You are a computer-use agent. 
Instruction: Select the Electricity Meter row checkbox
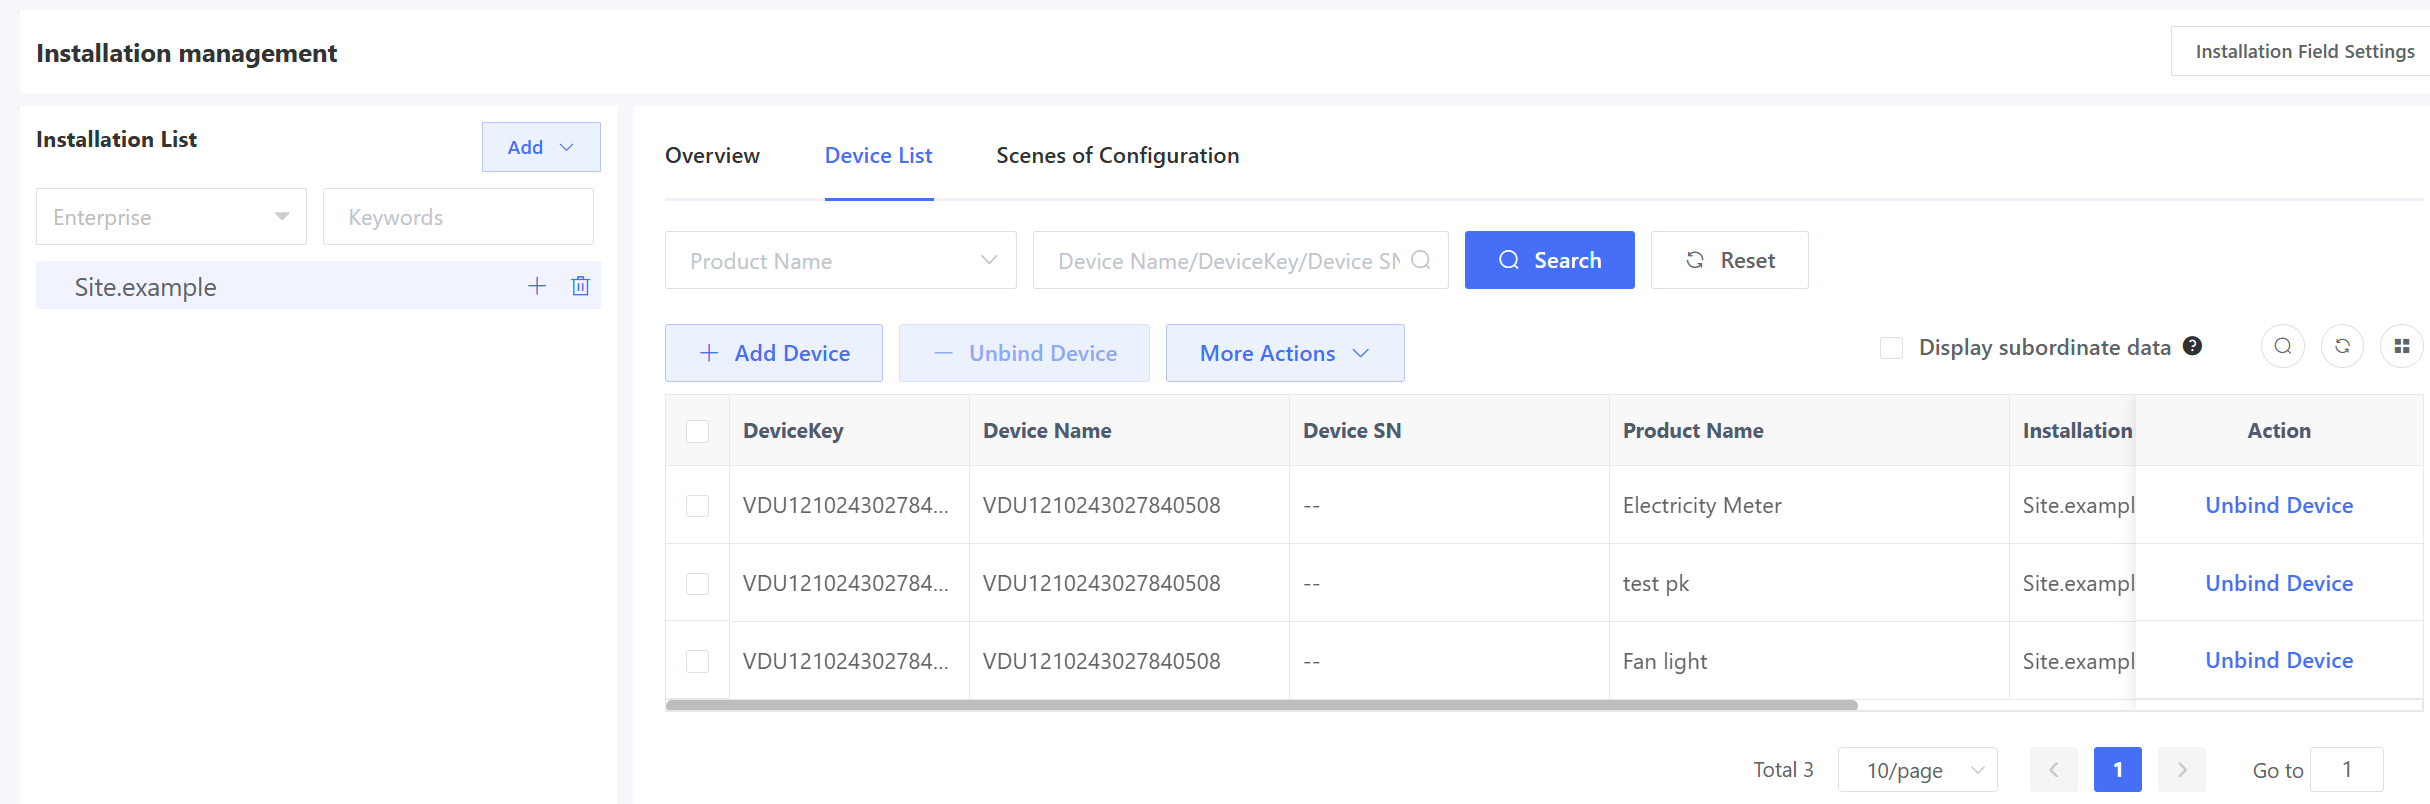(x=697, y=506)
